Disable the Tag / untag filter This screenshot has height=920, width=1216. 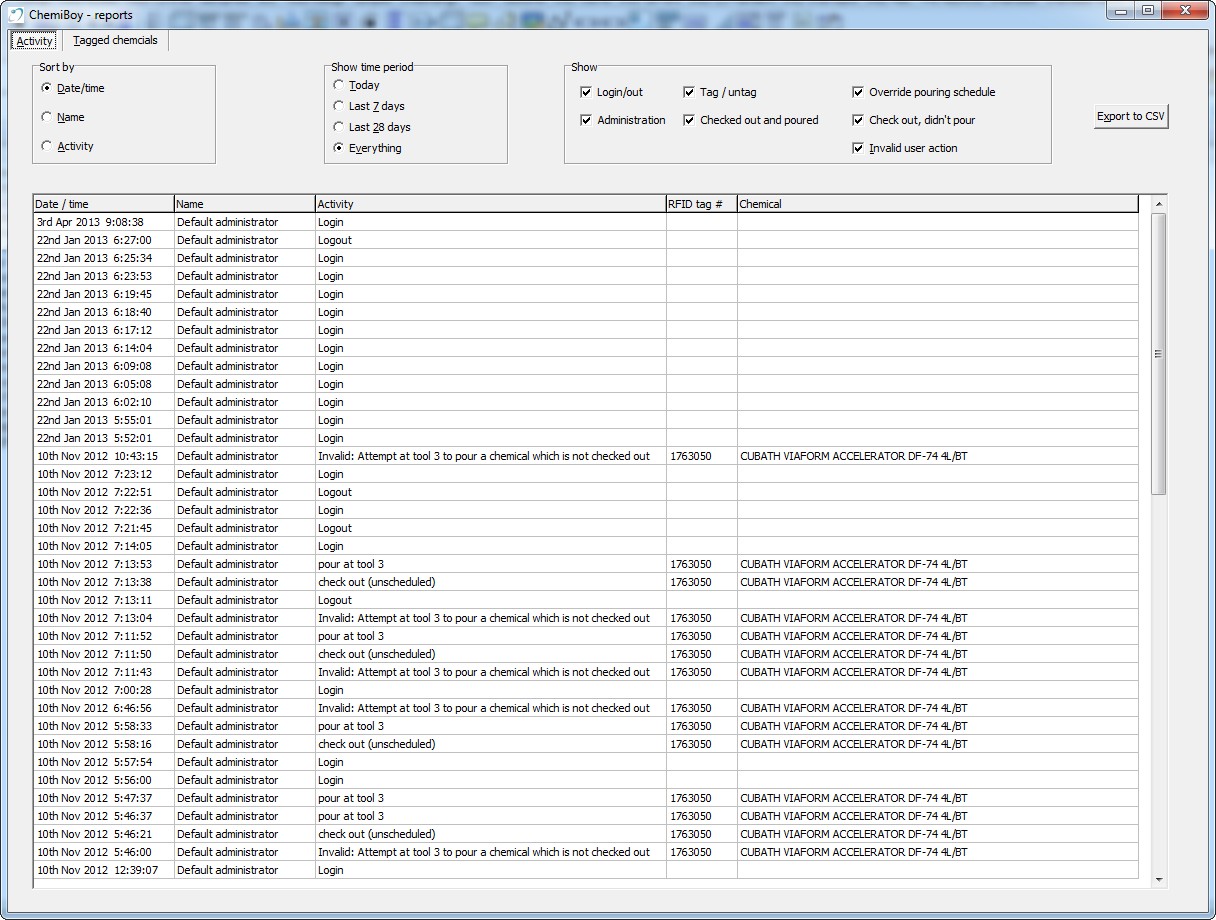[x=689, y=92]
